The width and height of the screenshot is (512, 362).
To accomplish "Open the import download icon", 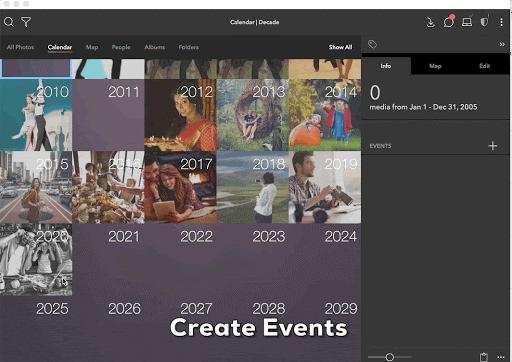I will point(430,22).
